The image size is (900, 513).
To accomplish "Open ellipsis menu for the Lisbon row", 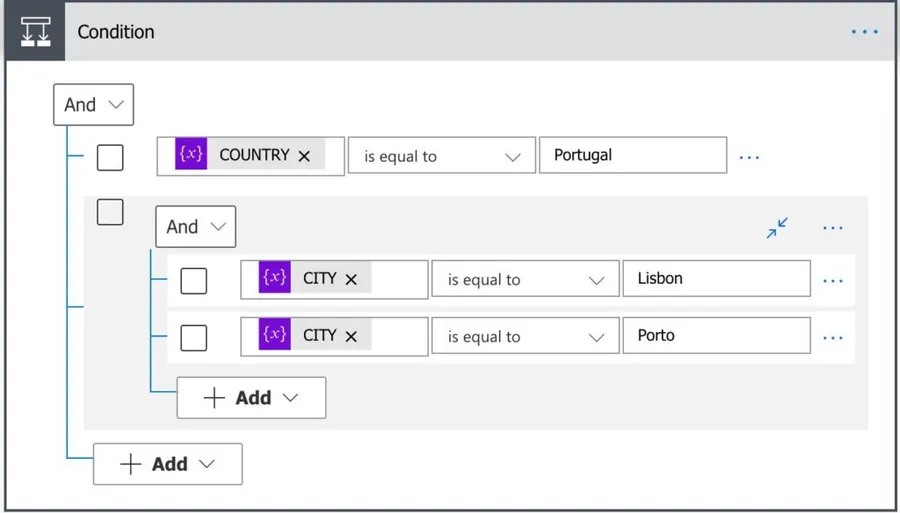I will coord(832,281).
